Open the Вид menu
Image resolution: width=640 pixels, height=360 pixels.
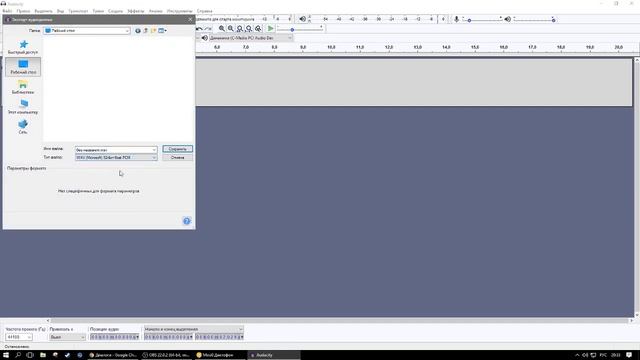point(60,11)
